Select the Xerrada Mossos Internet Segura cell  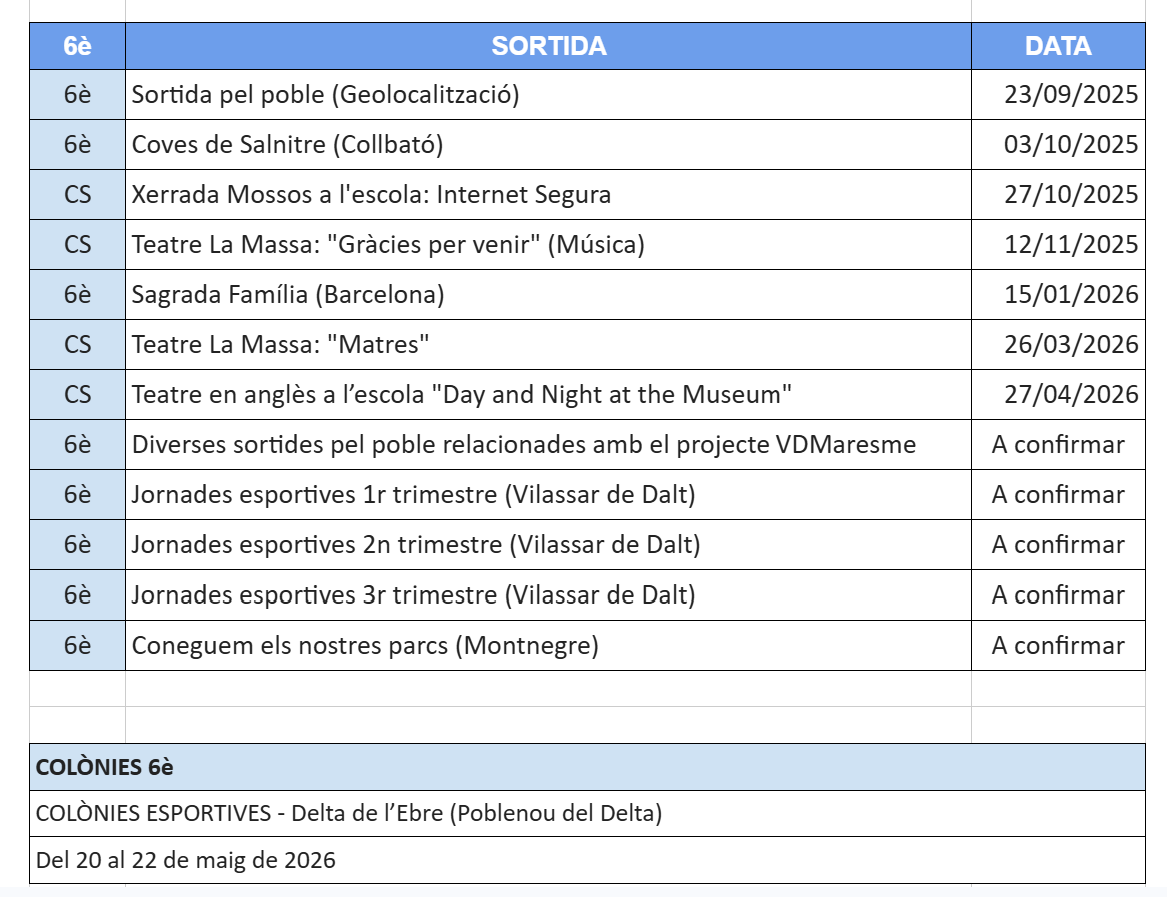(548, 195)
